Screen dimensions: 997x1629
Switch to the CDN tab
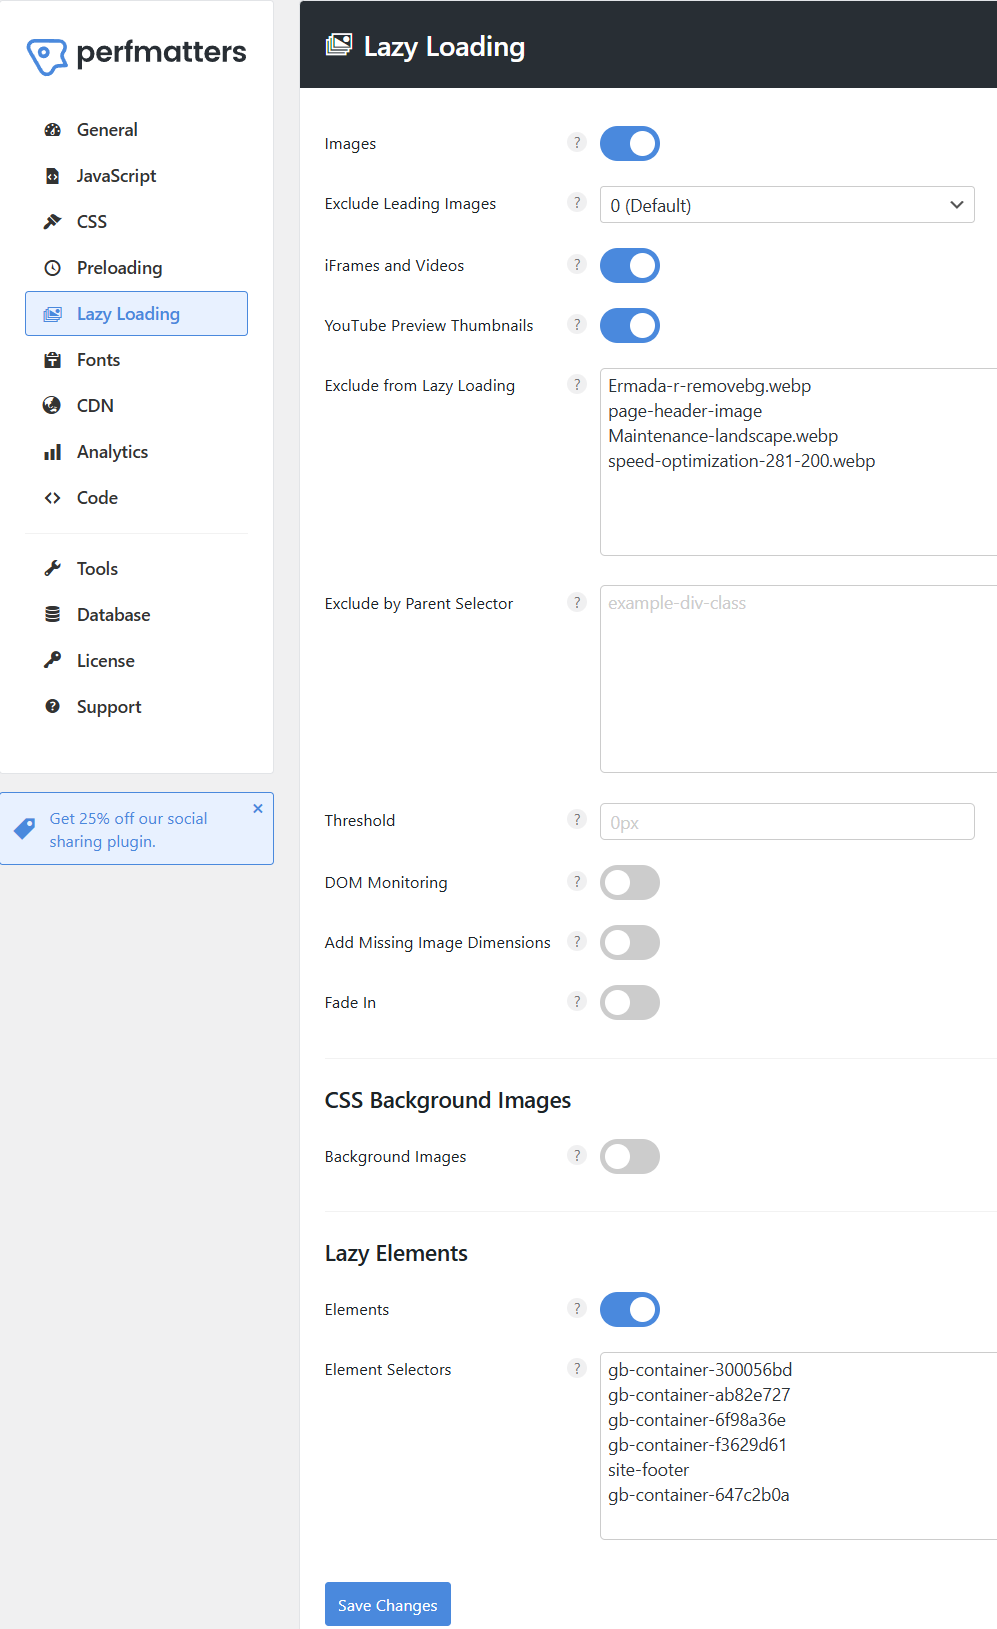pyautogui.click(x=136, y=406)
